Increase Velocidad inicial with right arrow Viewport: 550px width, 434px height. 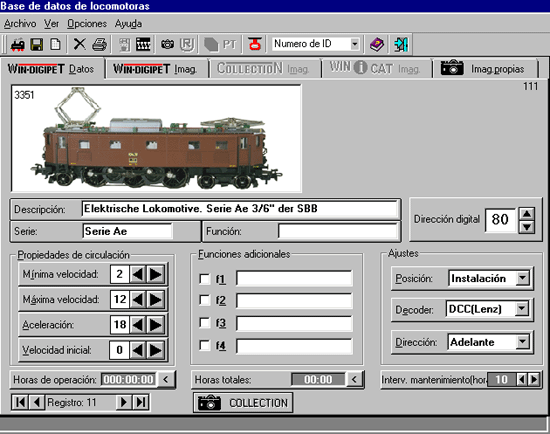click(x=155, y=350)
